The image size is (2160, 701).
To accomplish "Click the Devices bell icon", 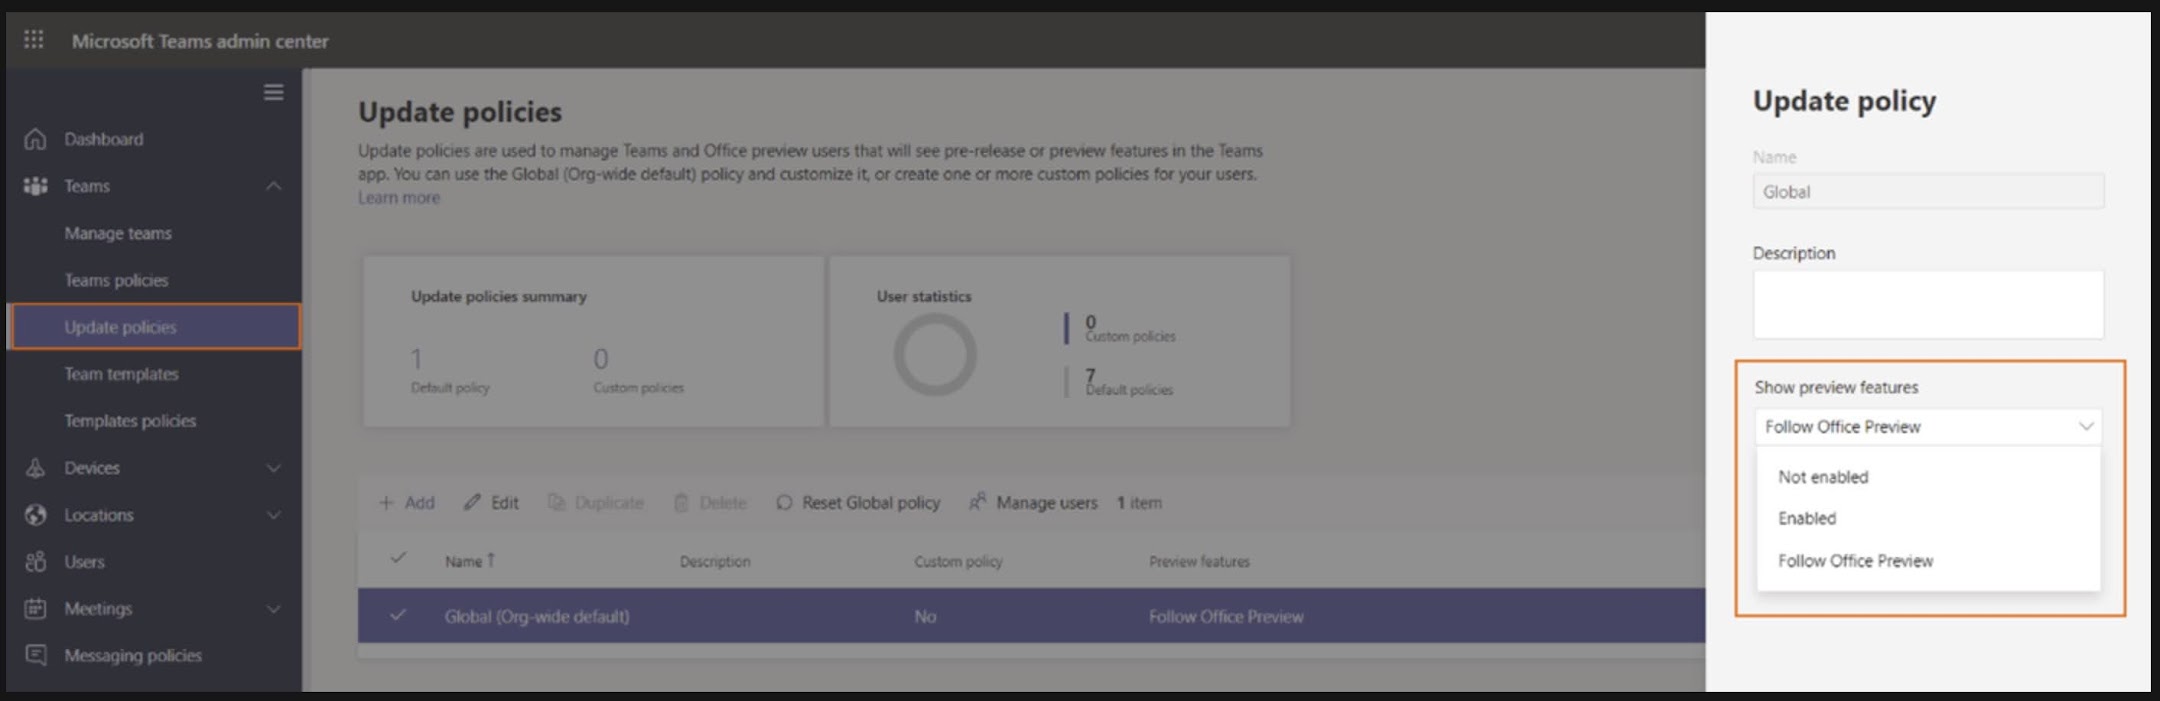I will click(x=35, y=468).
